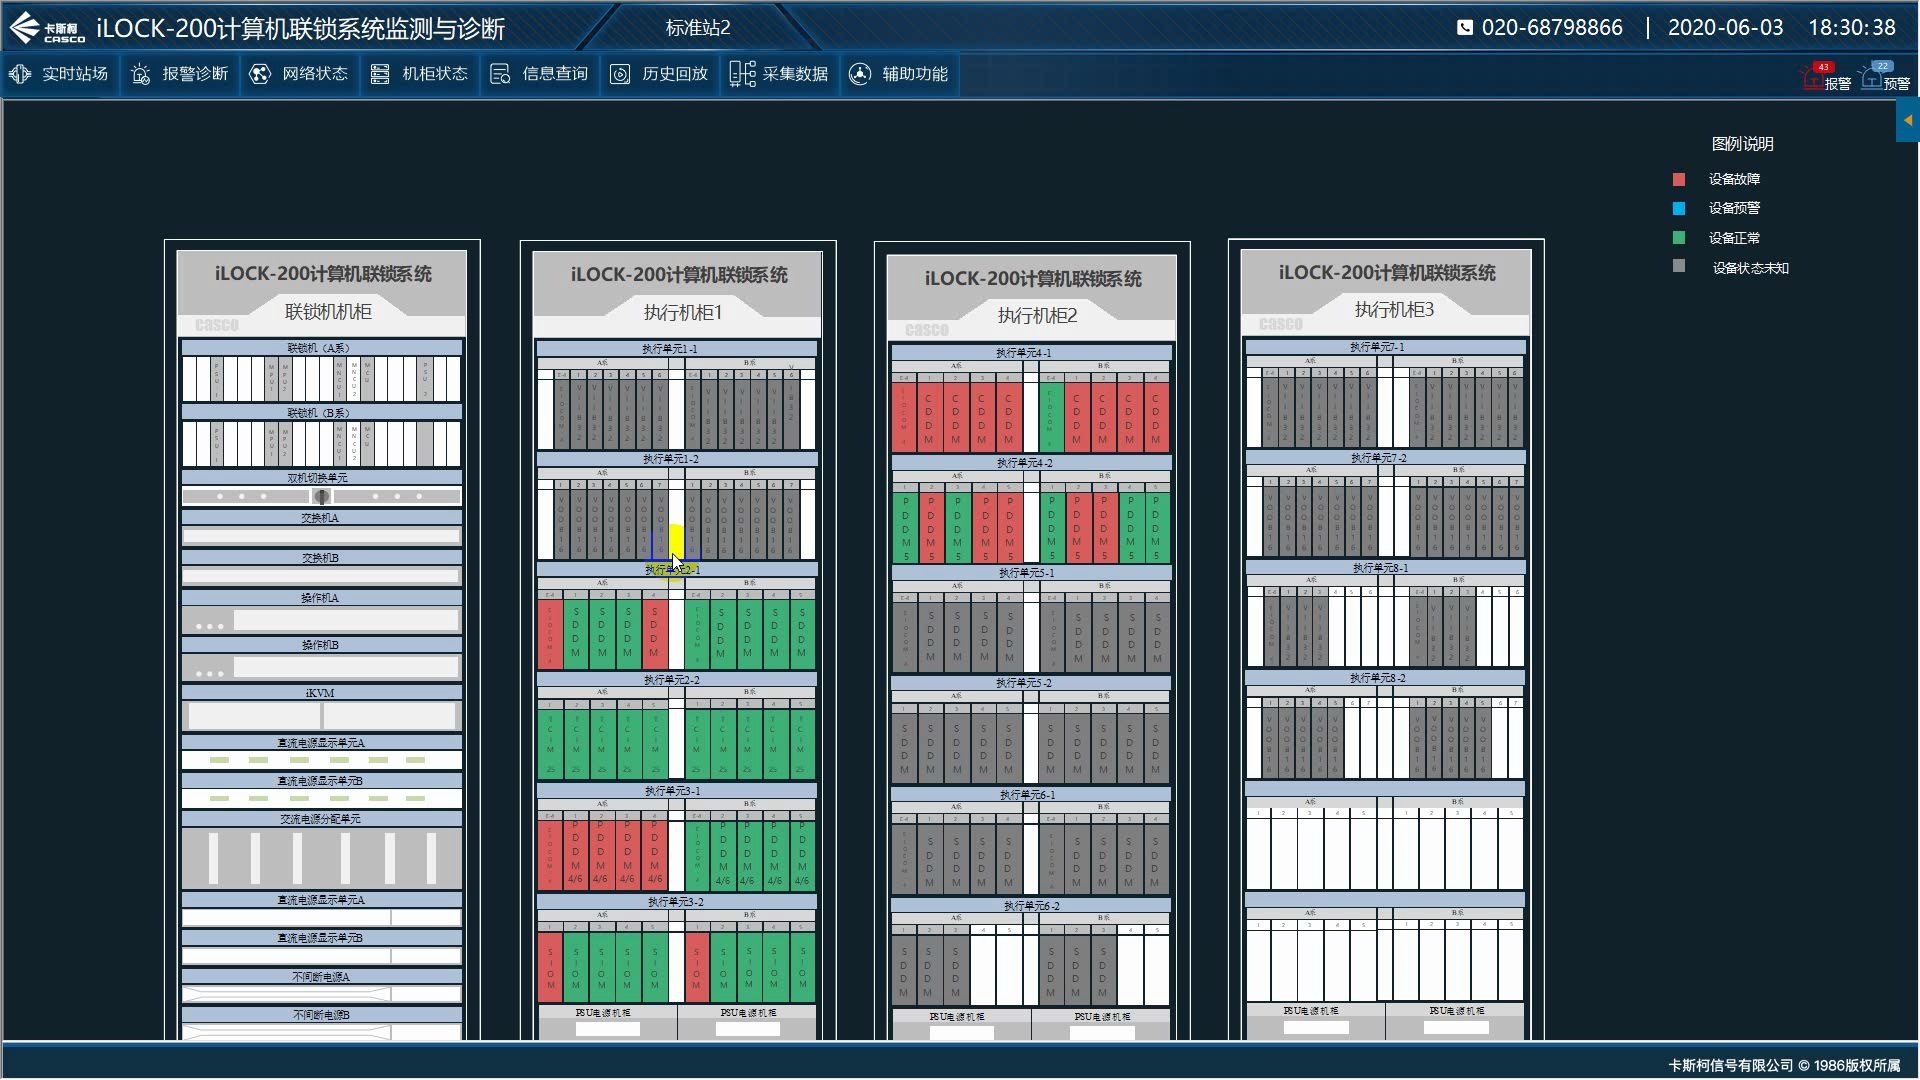Click the alarm light icon beside 报警诊断

pyautogui.click(x=141, y=74)
